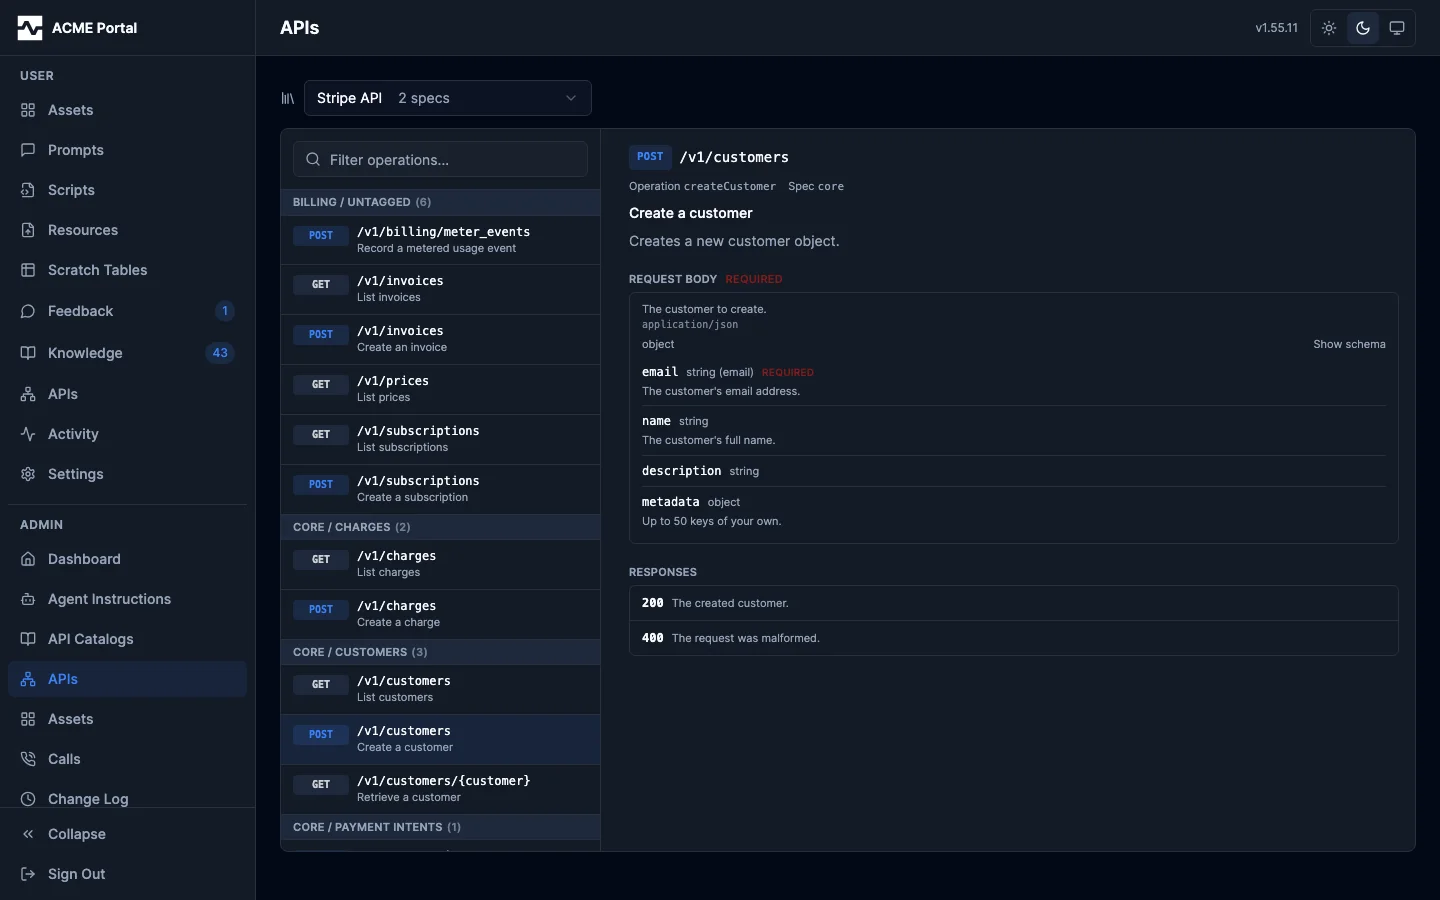The image size is (1440, 900).
Task: Click the Scripts icon in sidebar
Action: point(28,190)
